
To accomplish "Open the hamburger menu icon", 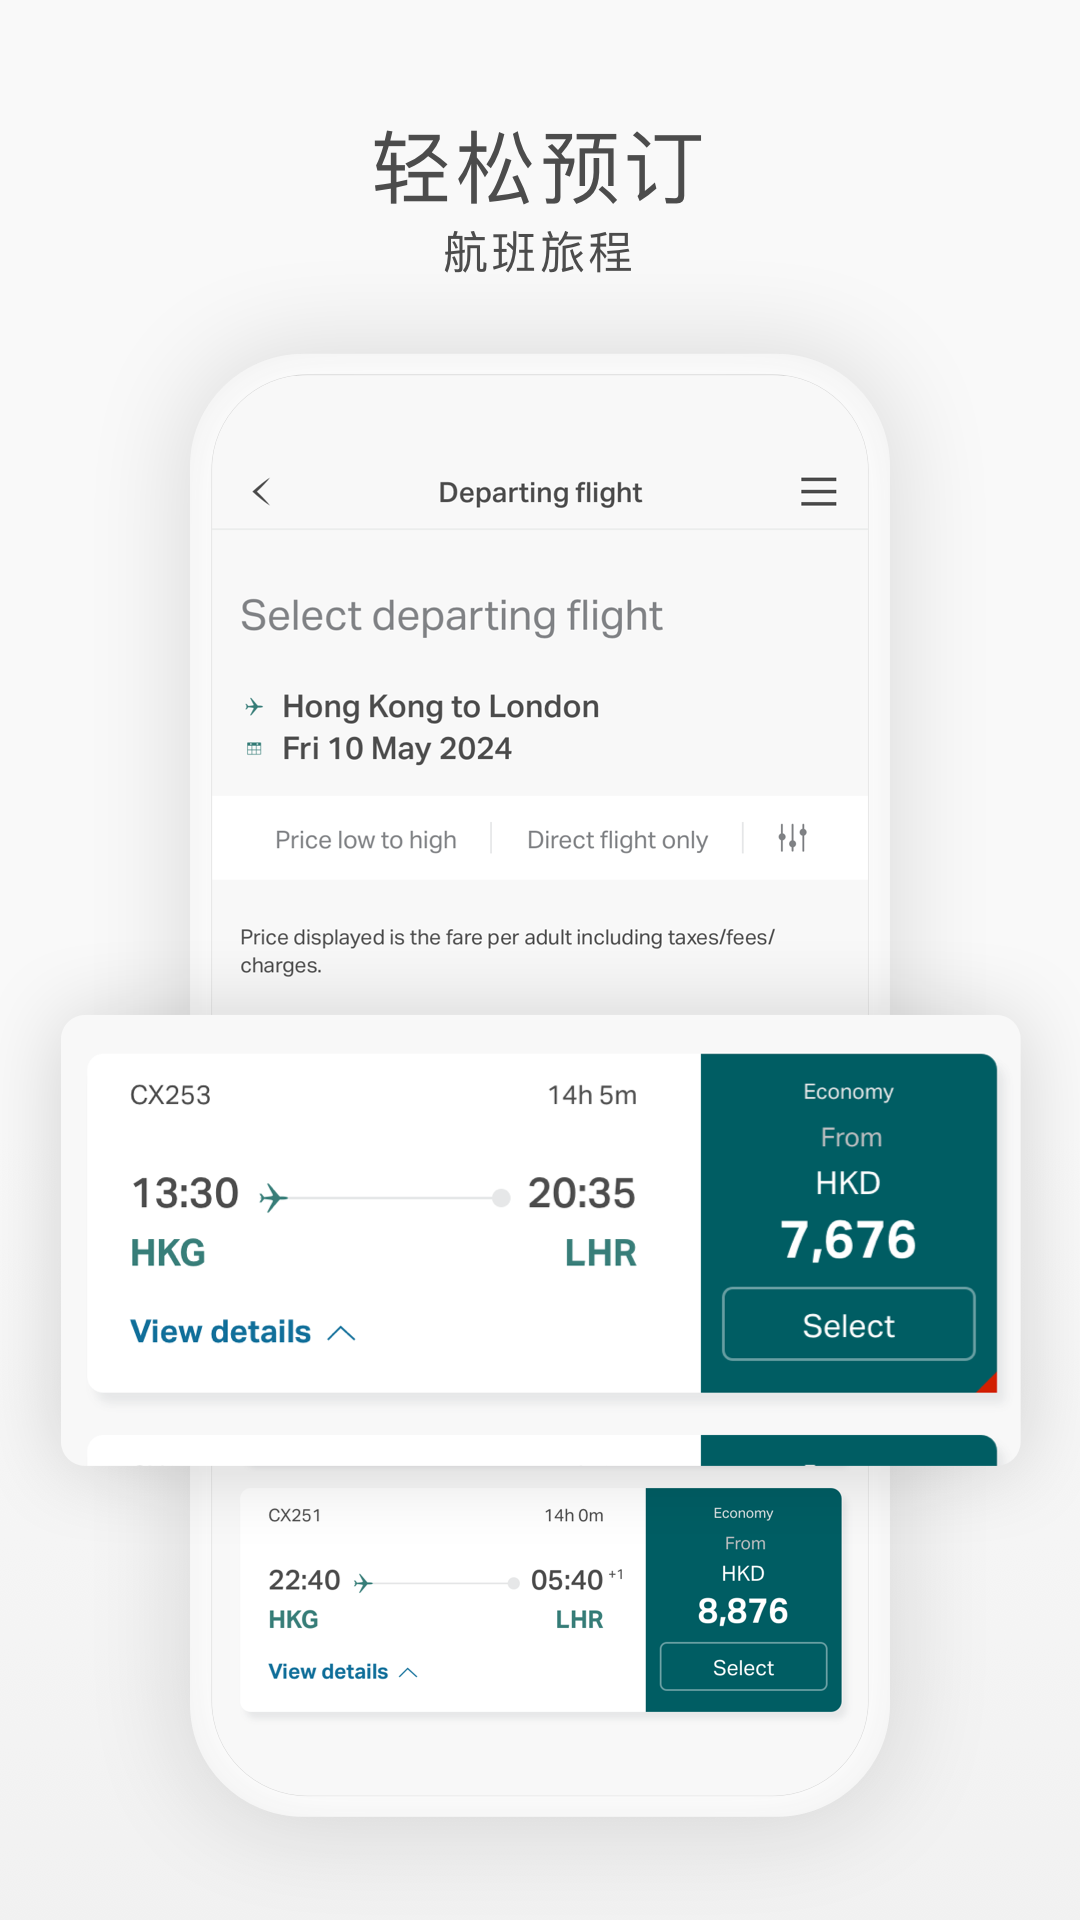I will coord(818,492).
